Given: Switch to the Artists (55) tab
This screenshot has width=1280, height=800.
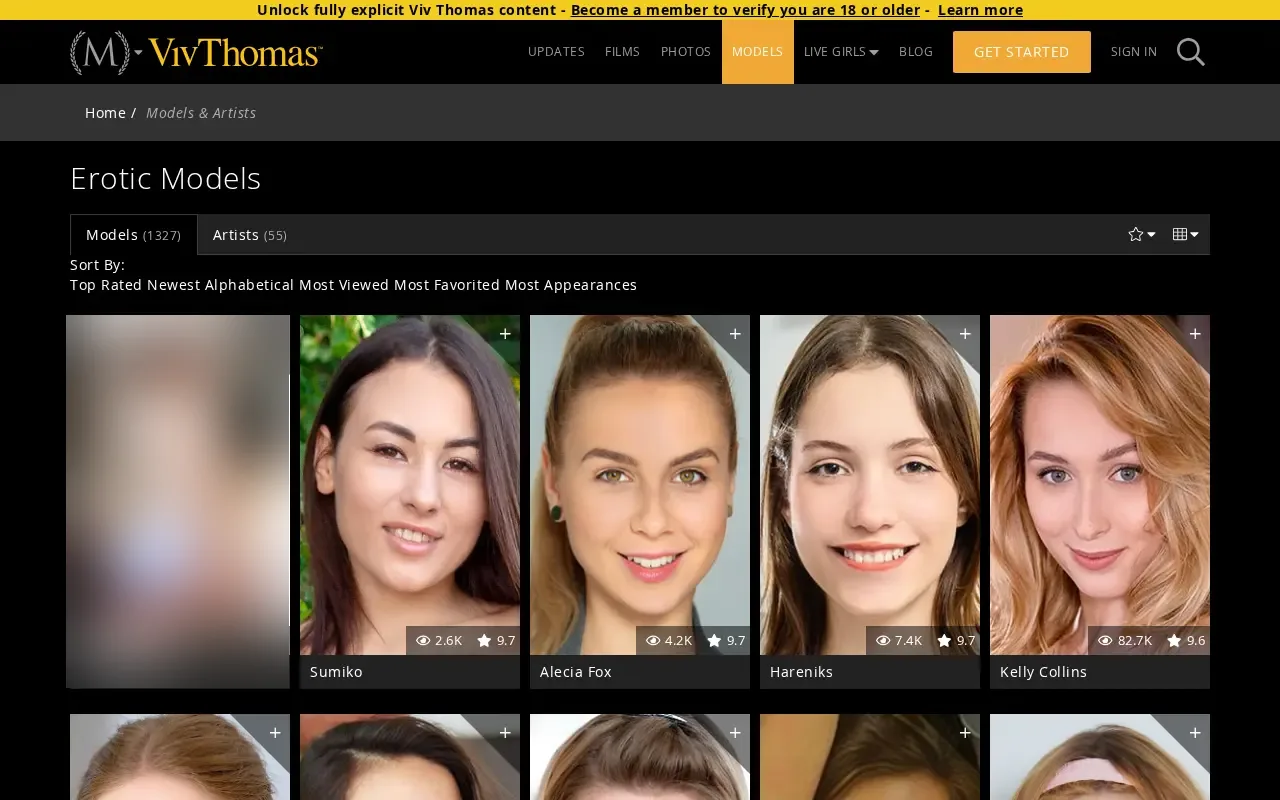Looking at the screenshot, I should 250,235.
